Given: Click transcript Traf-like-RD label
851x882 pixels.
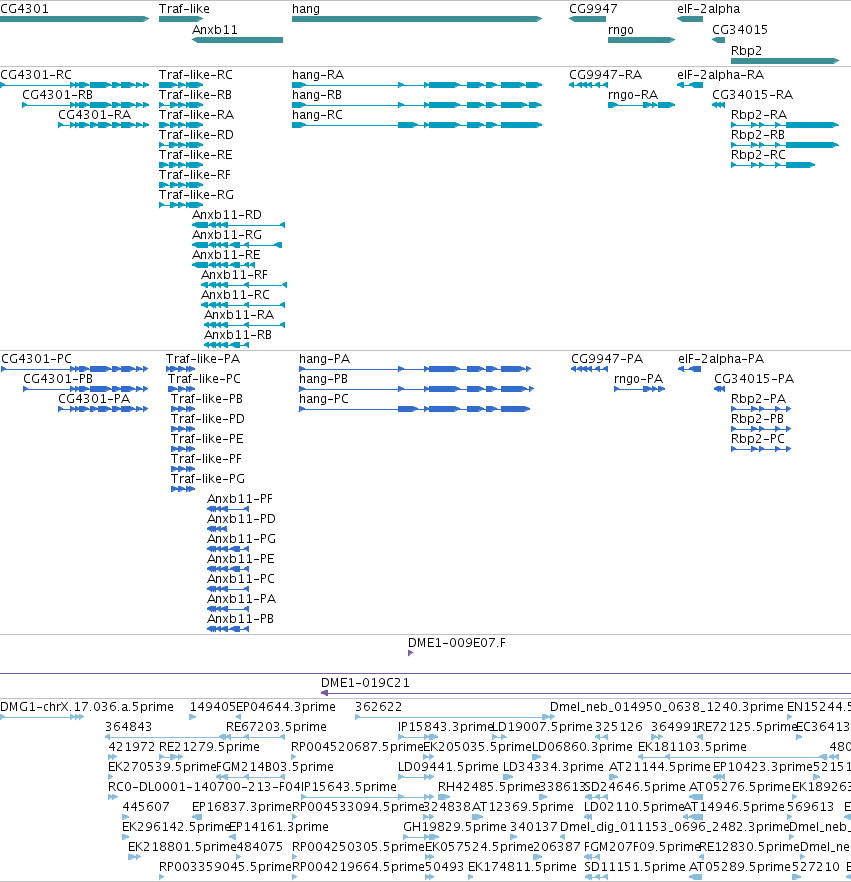Looking at the screenshot, I should tap(196, 134).
